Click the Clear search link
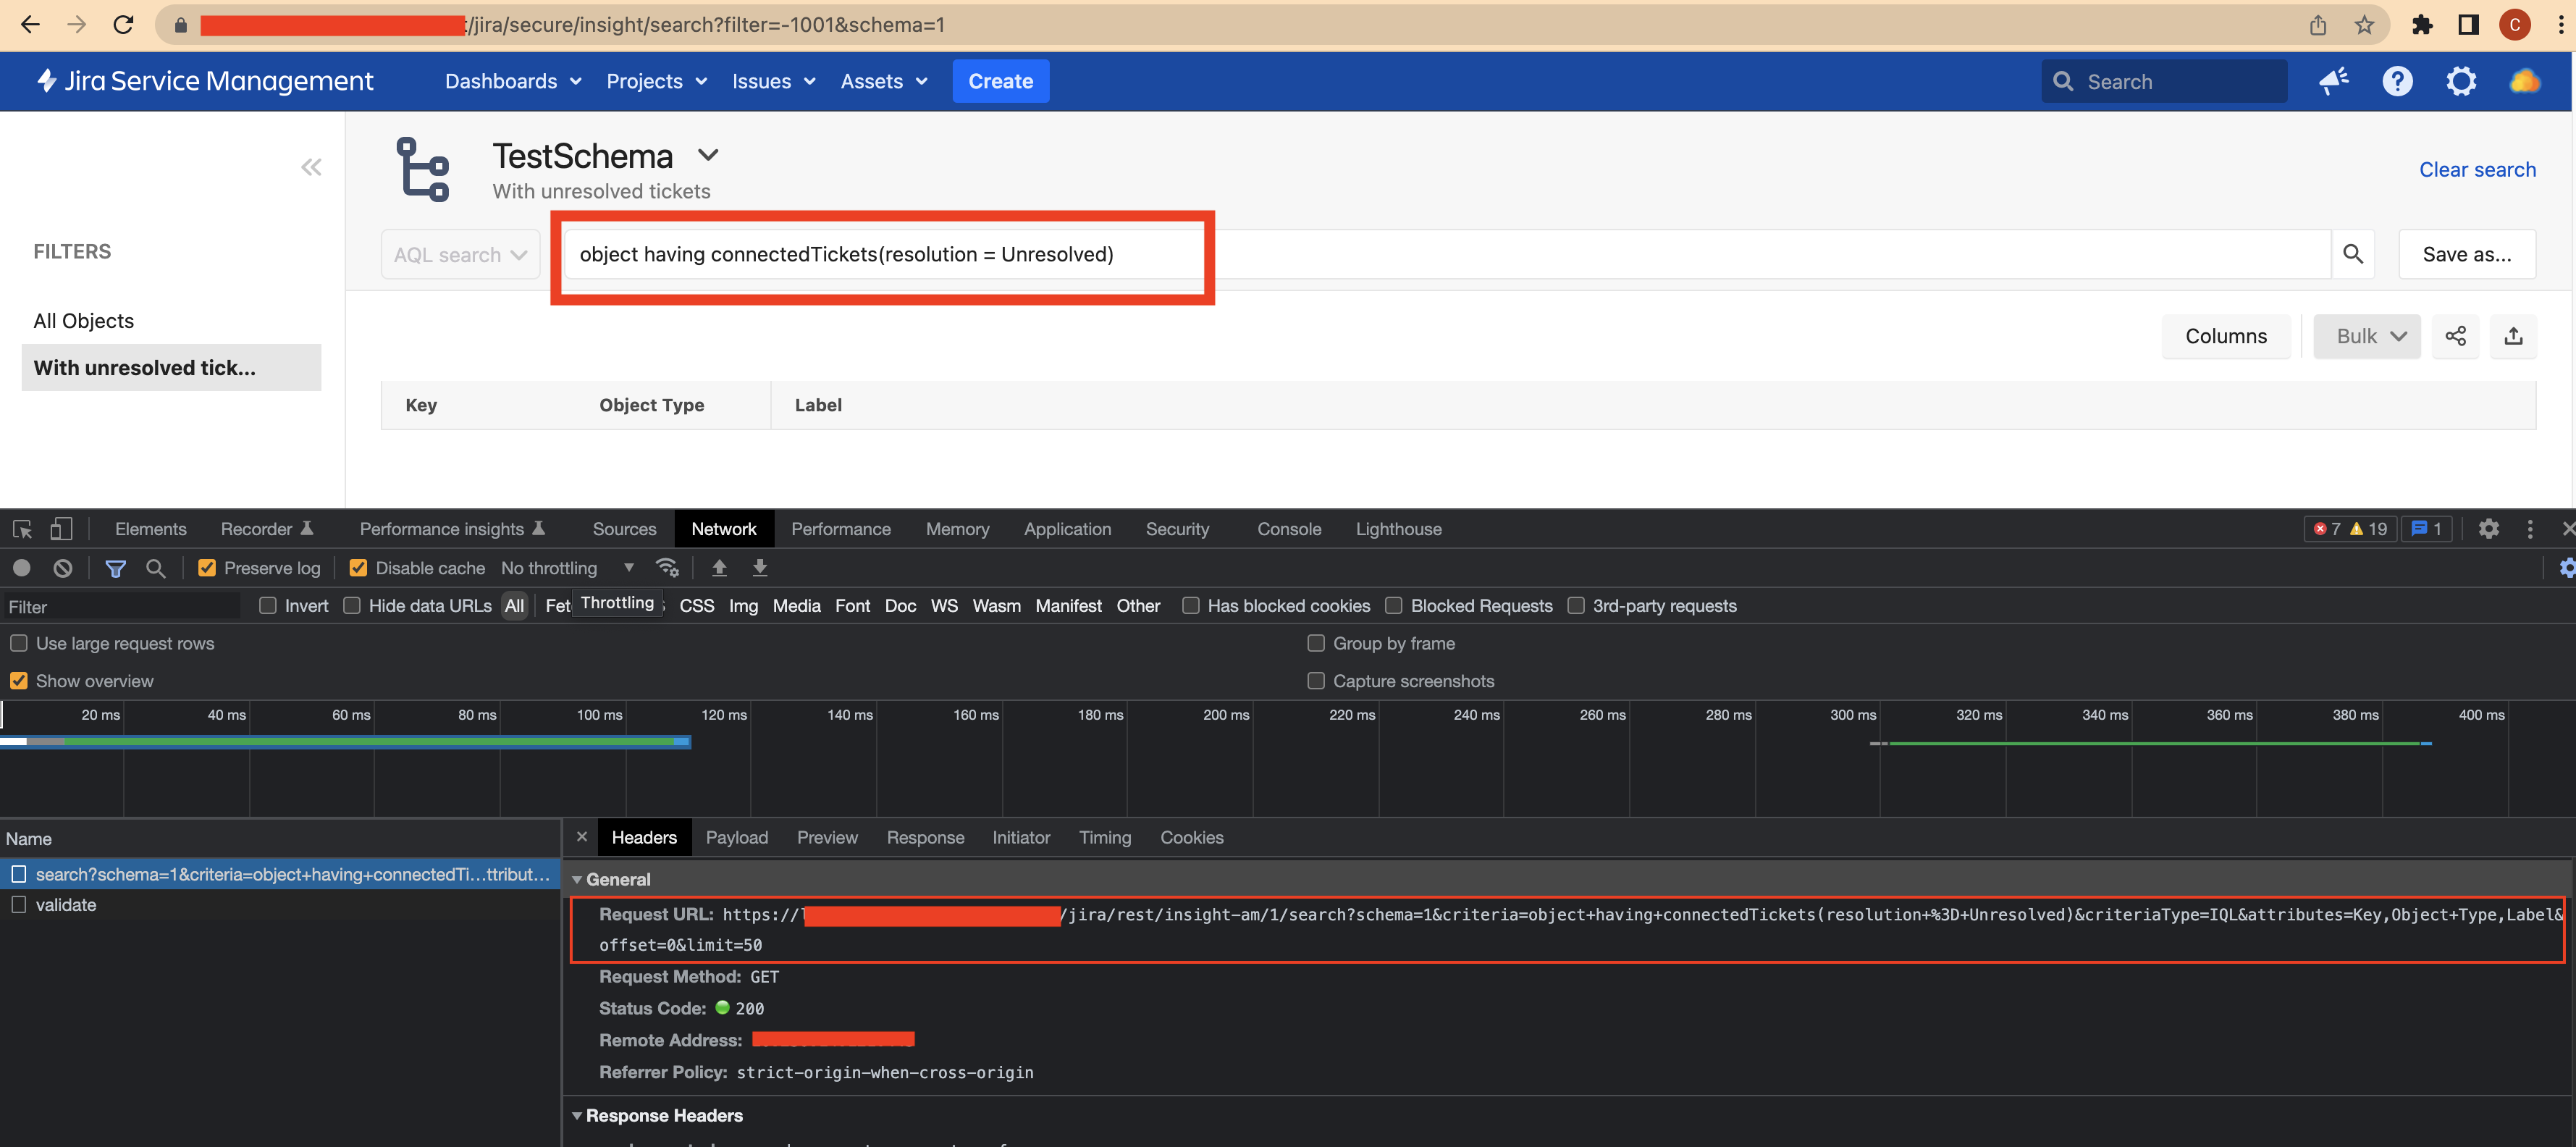Image resolution: width=2576 pixels, height=1147 pixels. point(2477,170)
